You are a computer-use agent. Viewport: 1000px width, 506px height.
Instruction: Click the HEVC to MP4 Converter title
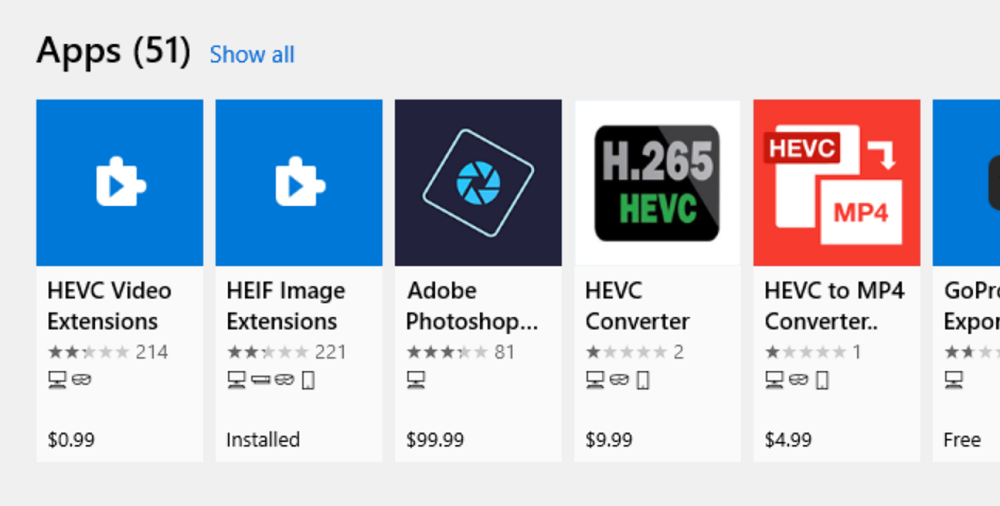click(x=834, y=306)
